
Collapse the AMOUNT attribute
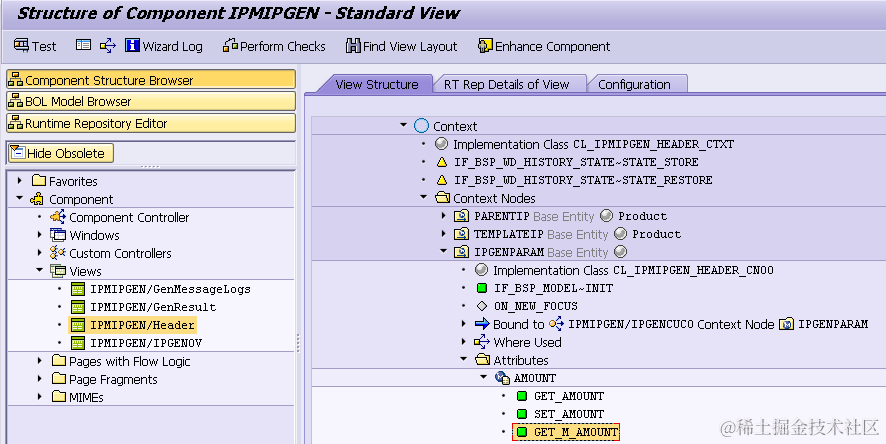point(484,377)
